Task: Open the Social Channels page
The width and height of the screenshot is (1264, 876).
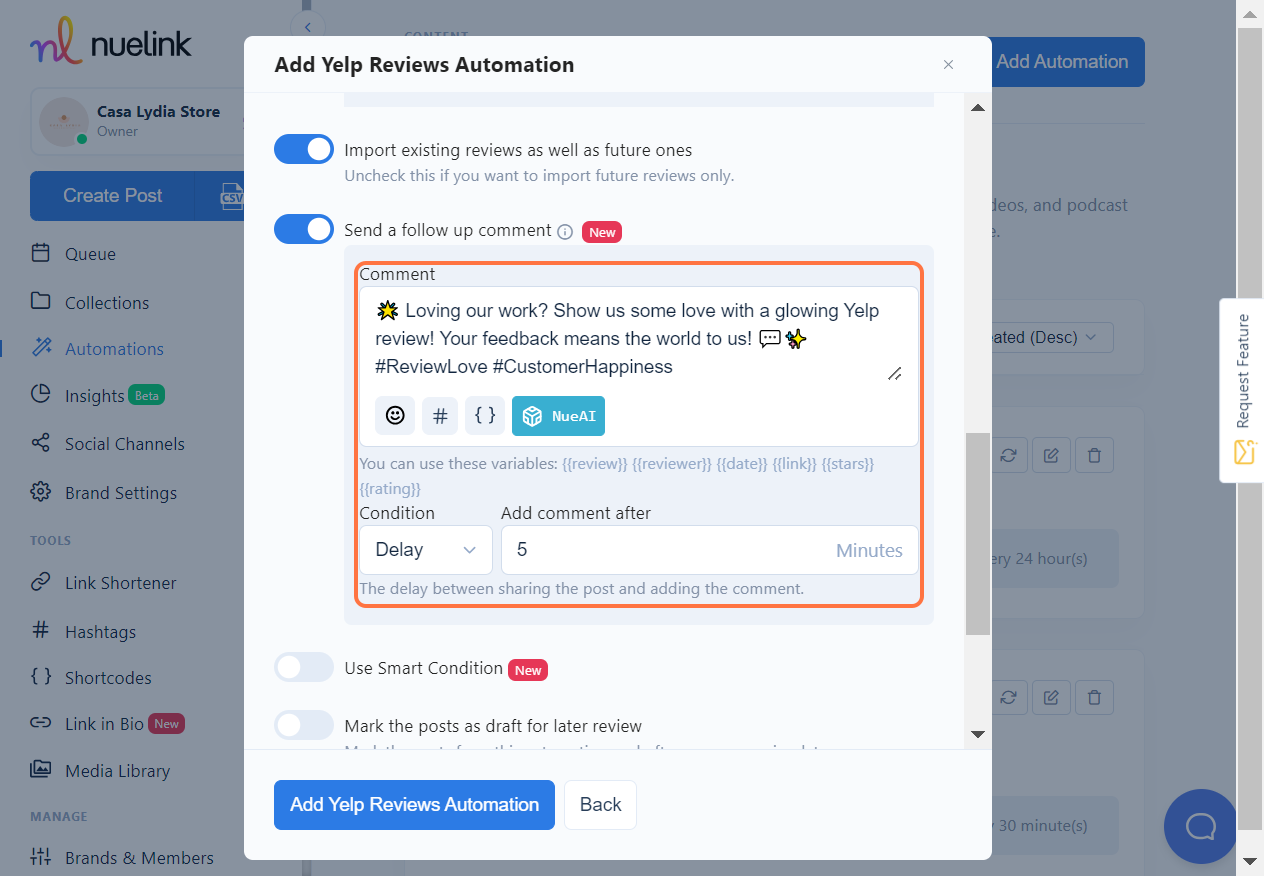Action: (x=125, y=444)
